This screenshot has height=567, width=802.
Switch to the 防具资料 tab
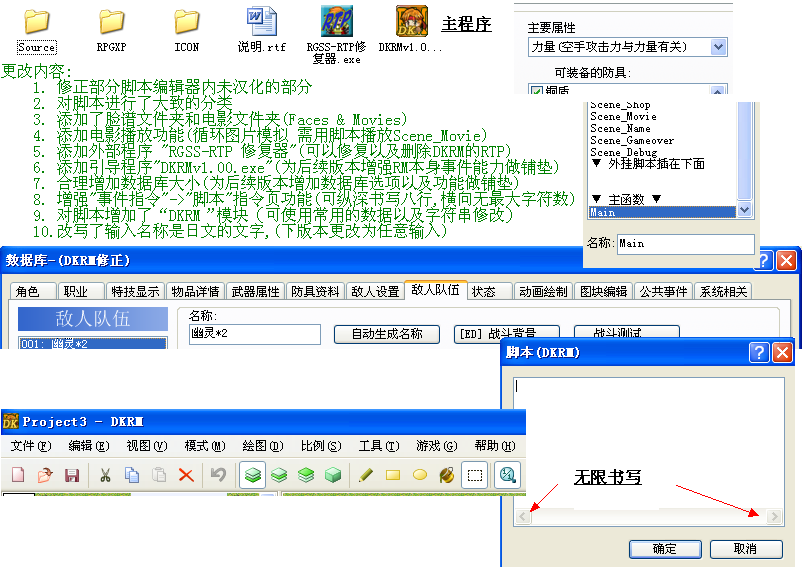tap(315, 291)
